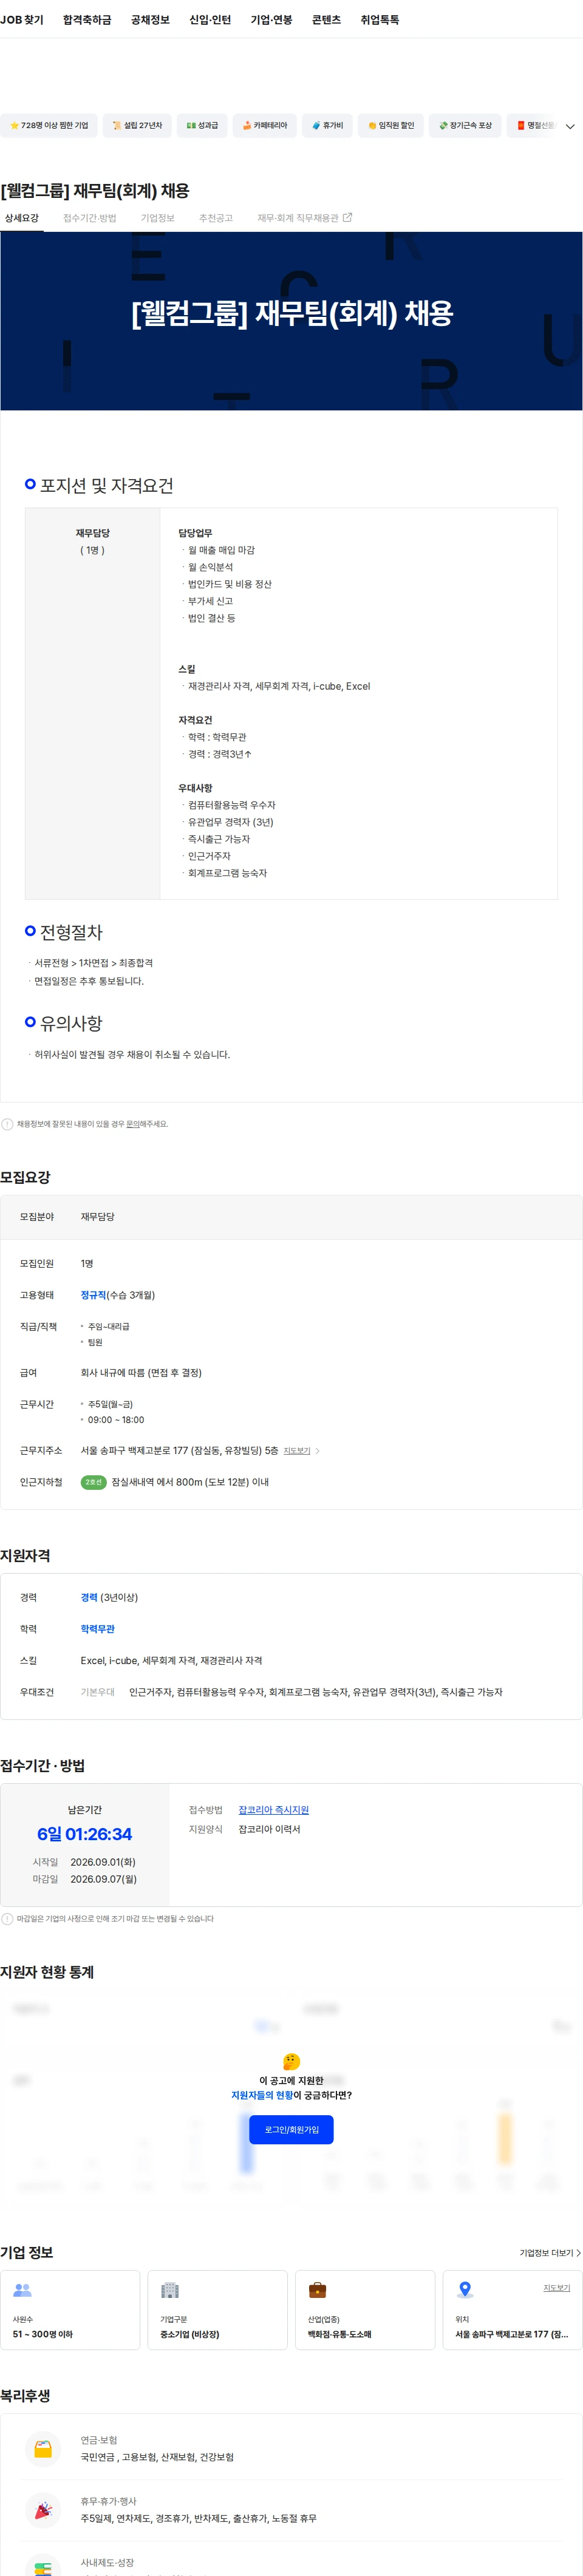The height and width of the screenshot is (2576, 583).
Task: Switch to the 기업정보 tab
Action: tap(157, 218)
